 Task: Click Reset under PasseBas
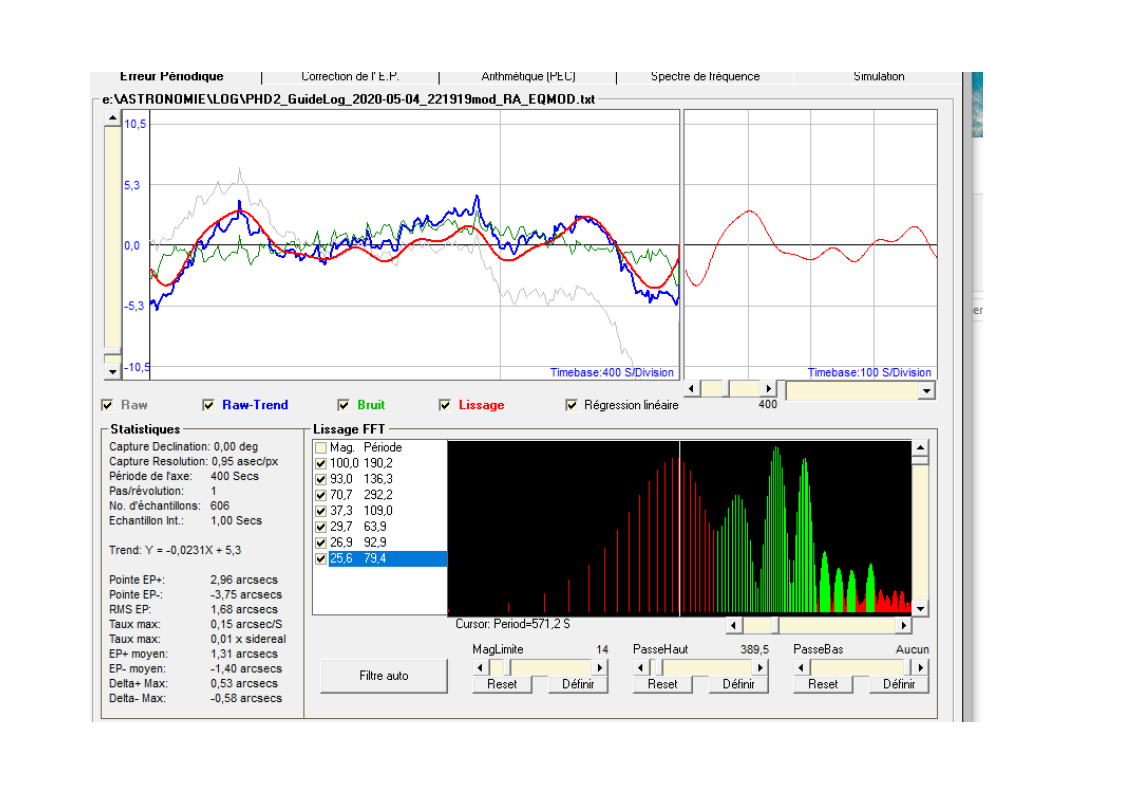823,684
